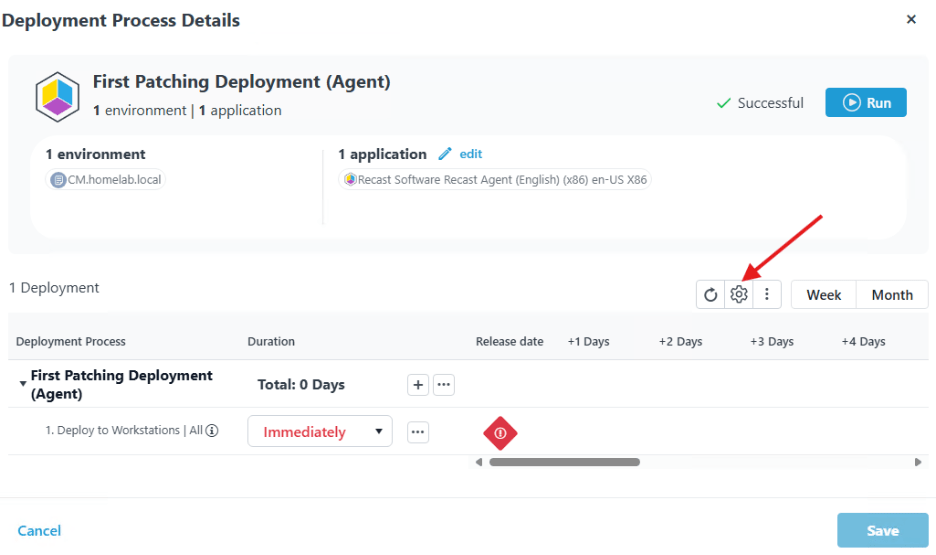Click the +2 Days column header
The image size is (936, 555).
pyautogui.click(x=680, y=341)
